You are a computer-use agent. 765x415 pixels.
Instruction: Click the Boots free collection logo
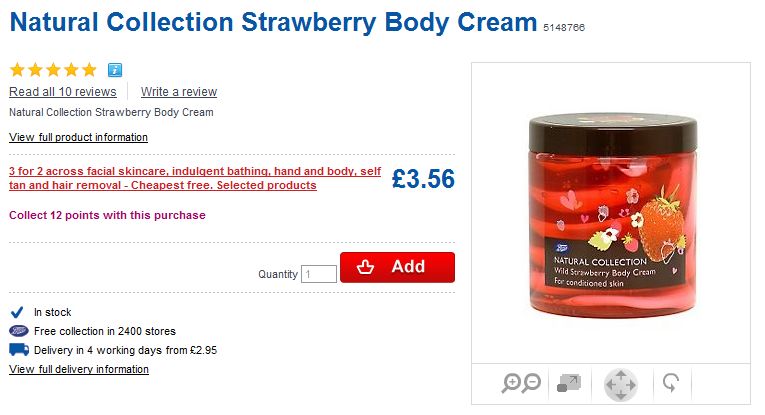click(18, 331)
